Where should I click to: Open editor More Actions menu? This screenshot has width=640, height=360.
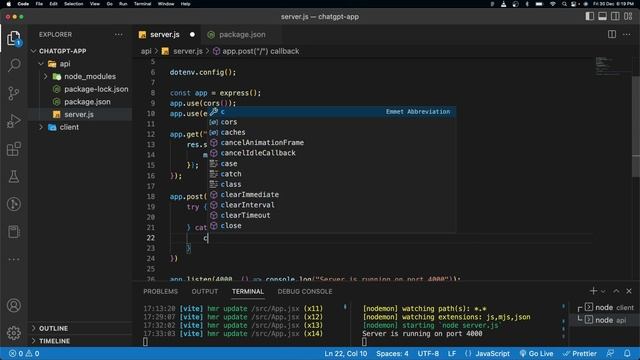627,35
